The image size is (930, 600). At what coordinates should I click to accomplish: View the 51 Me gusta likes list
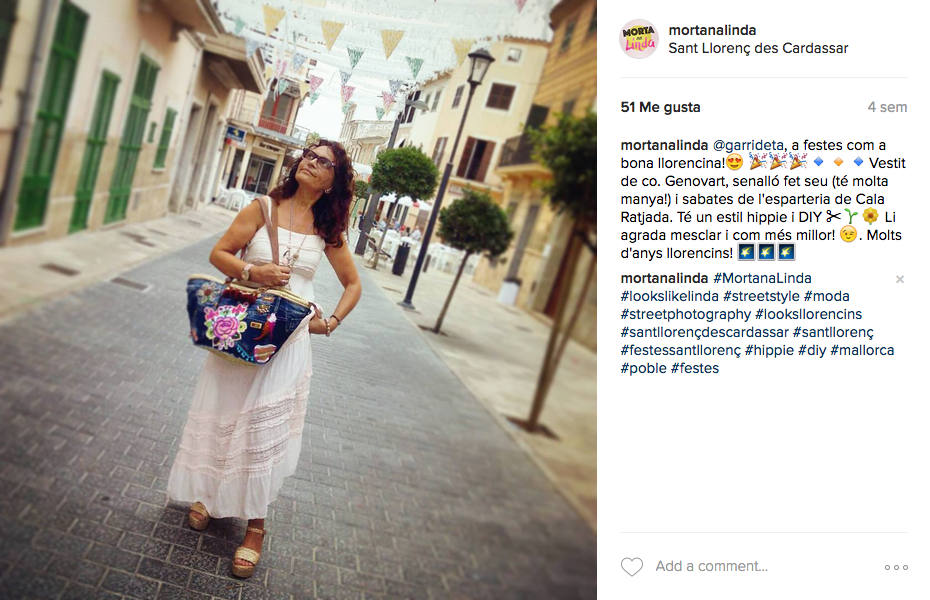[x=660, y=107]
